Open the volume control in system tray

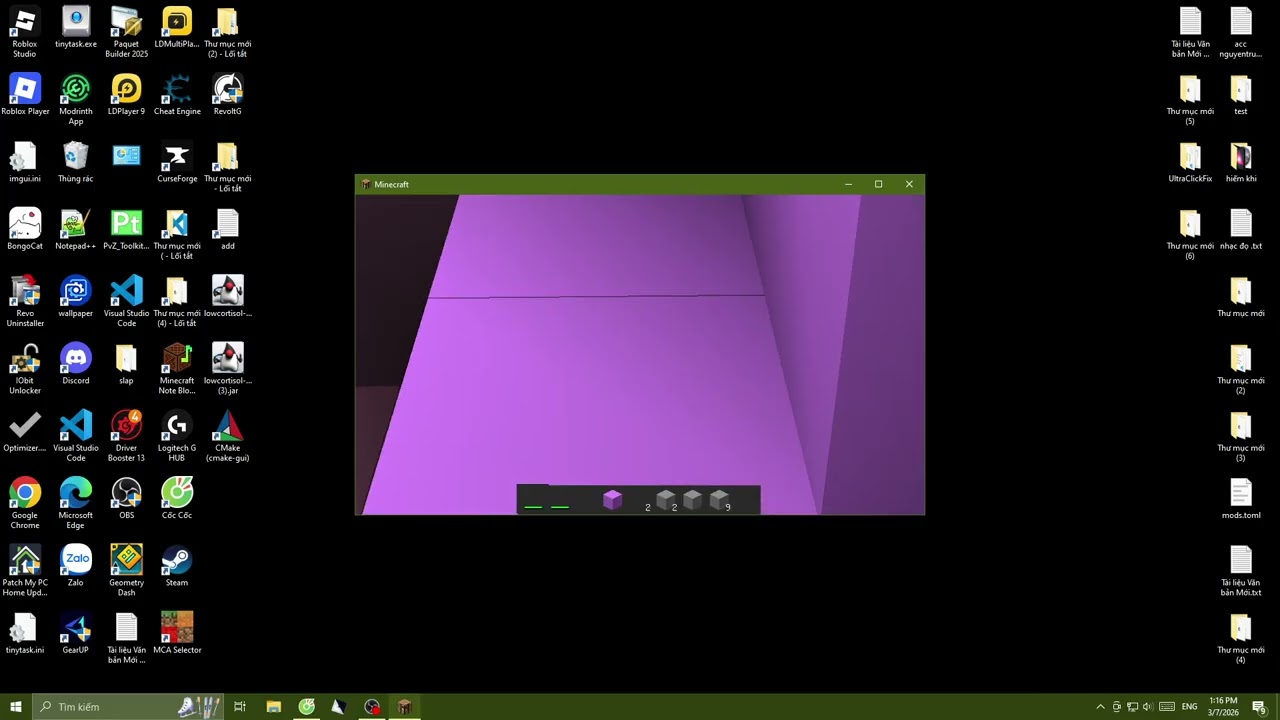(1147, 707)
